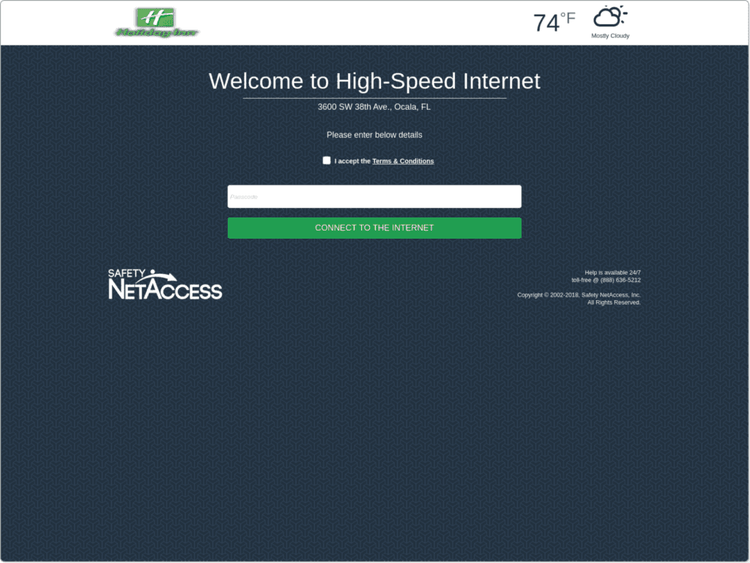Click the All Rights Reserved text
The height and width of the screenshot is (563, 750).
[x=614, y=302]
